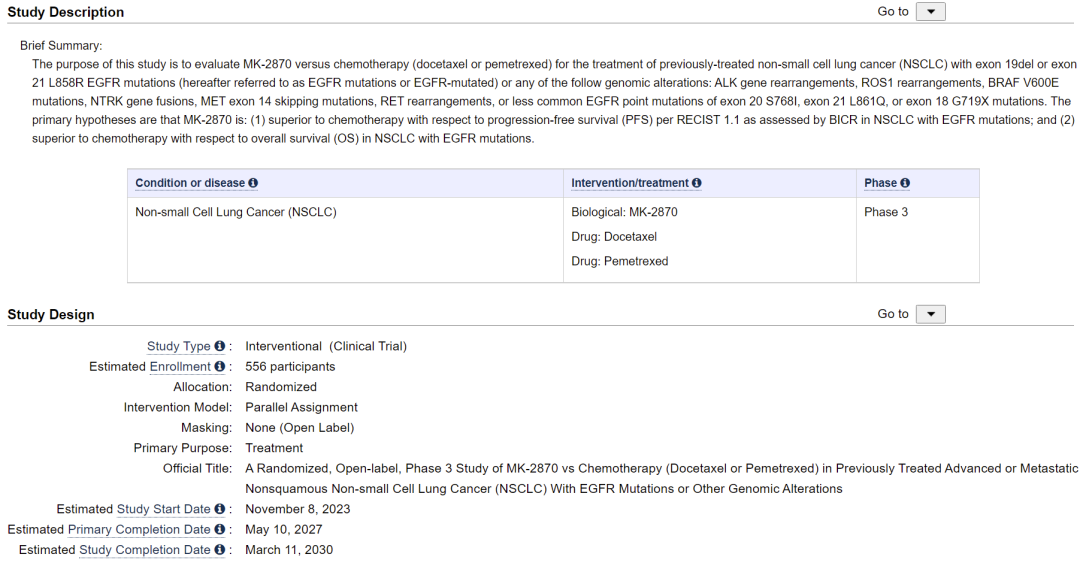1080x563 pixels.
Task: Select the Intervention/treatment column header
Action: (x=630, y=183)
